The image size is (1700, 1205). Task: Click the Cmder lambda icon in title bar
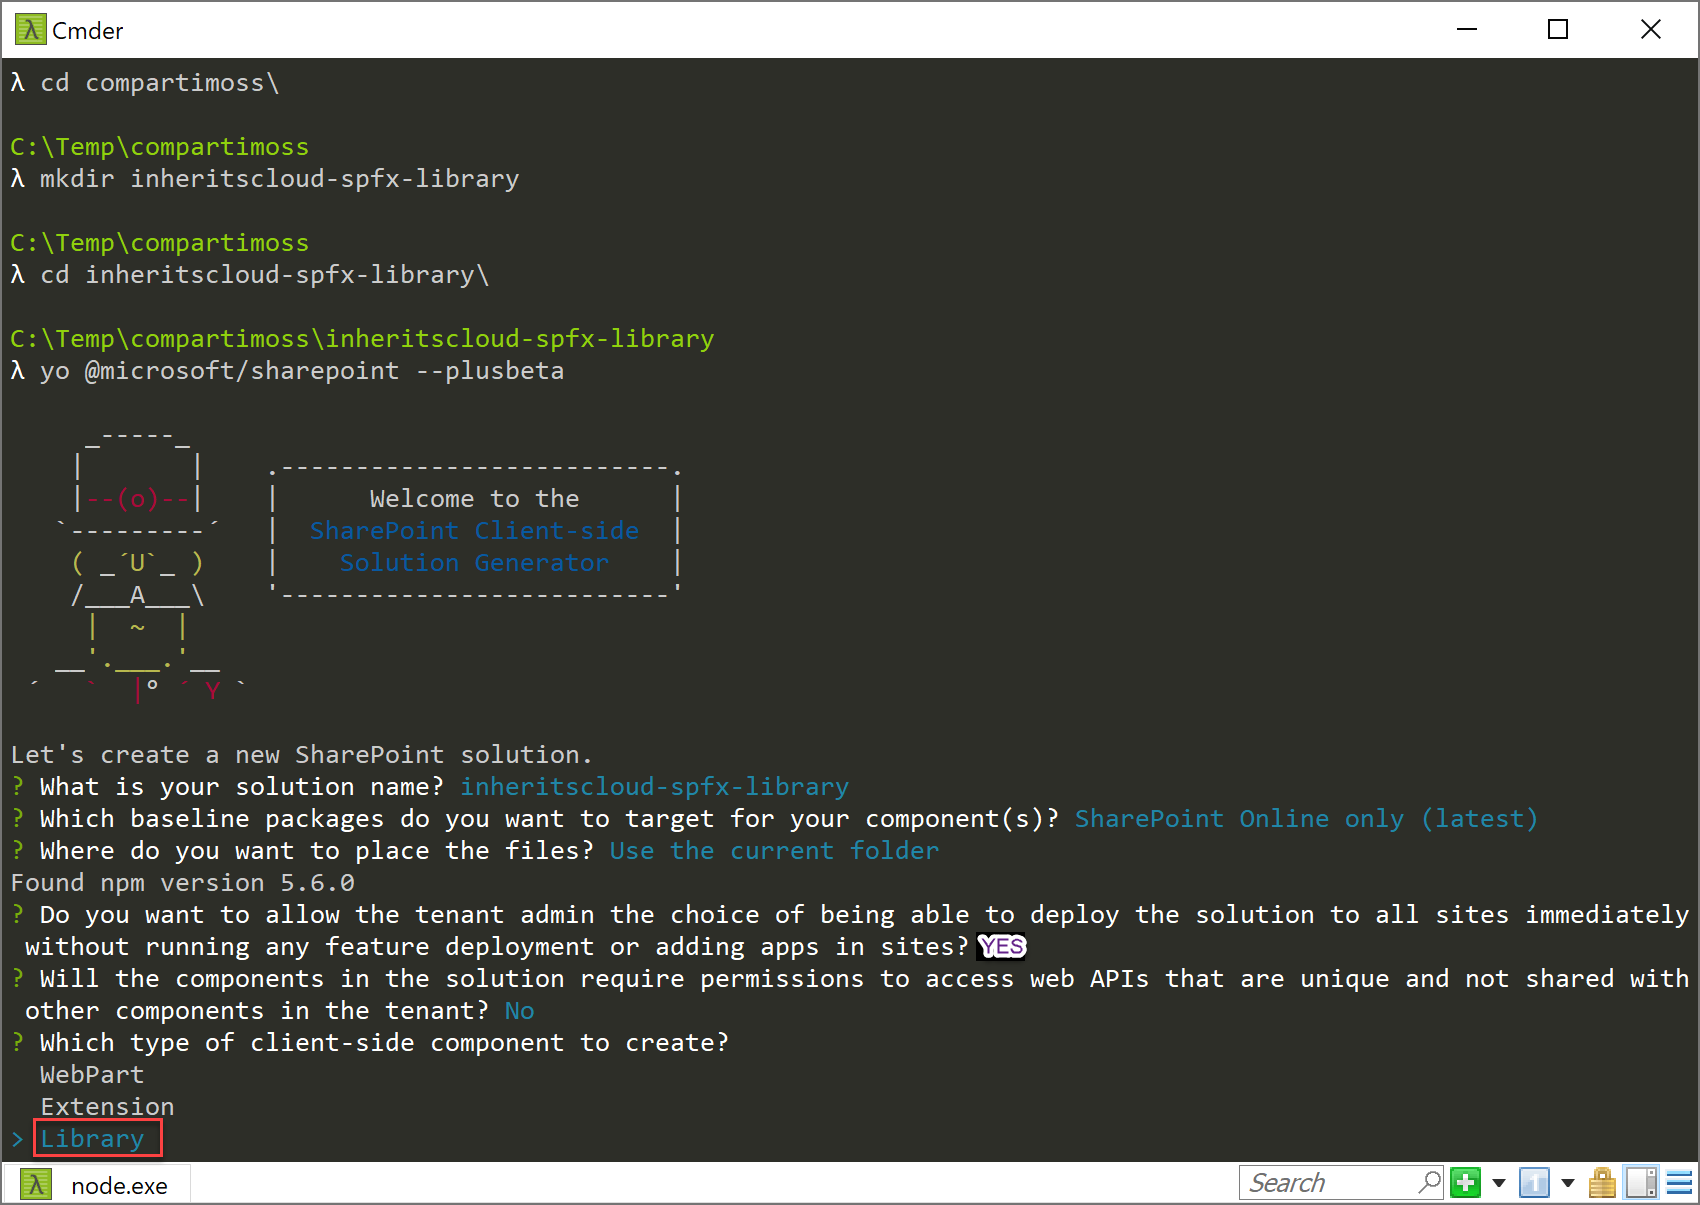[30, 30]
